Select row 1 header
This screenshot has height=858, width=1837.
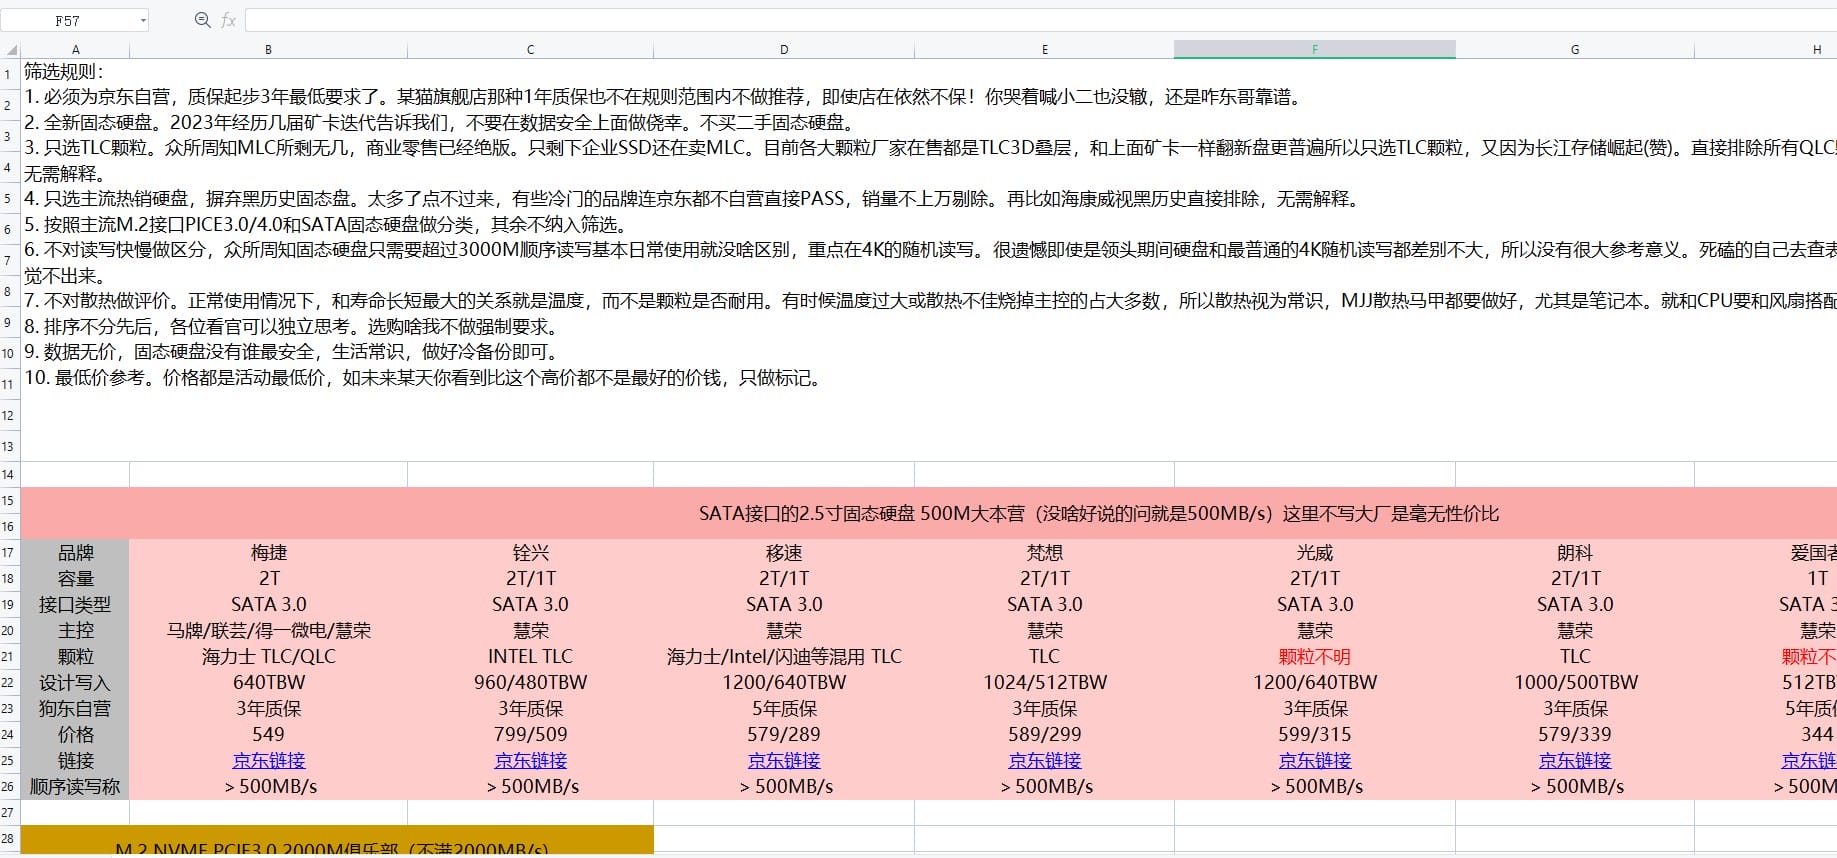point(9,72)
